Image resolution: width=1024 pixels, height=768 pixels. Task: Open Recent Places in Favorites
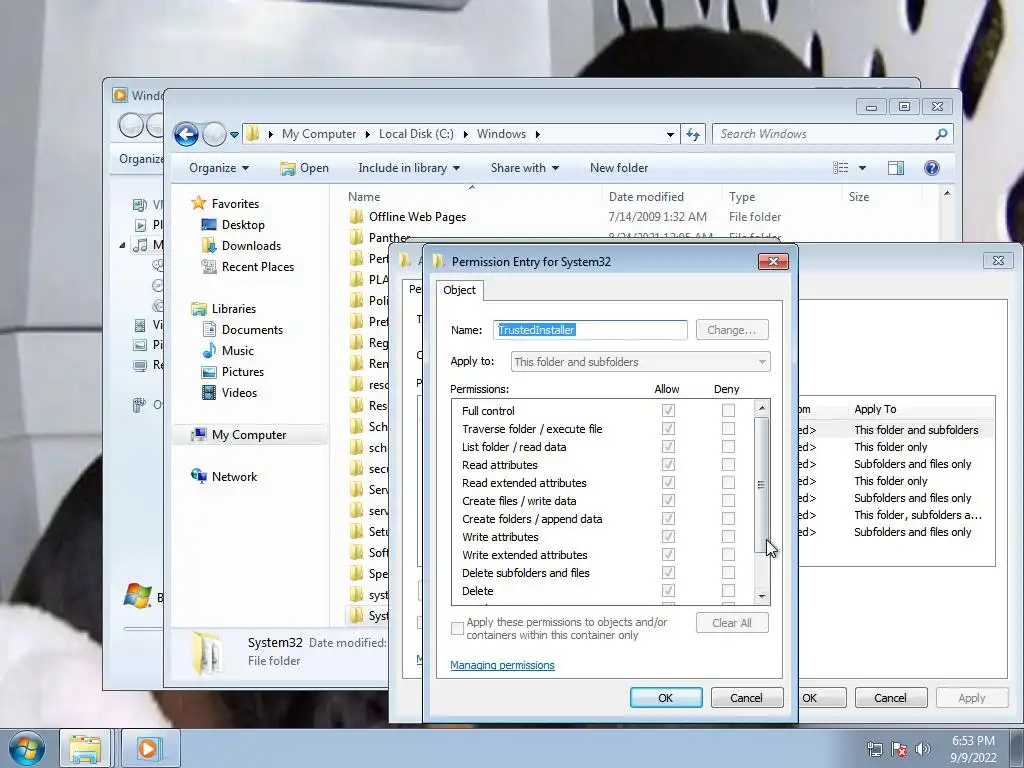tap(257, 266)
